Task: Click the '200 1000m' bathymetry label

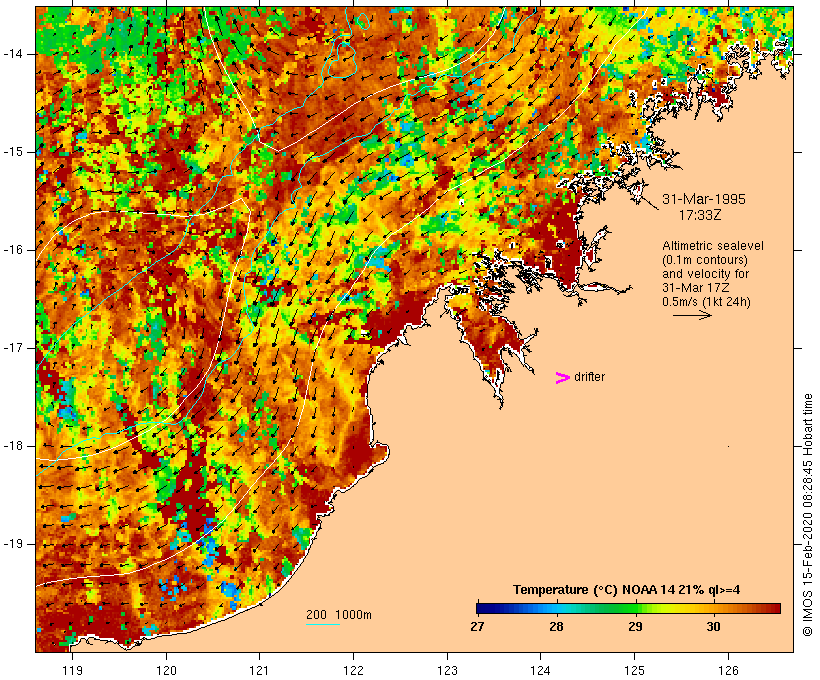Action: (x=339, y=615)
